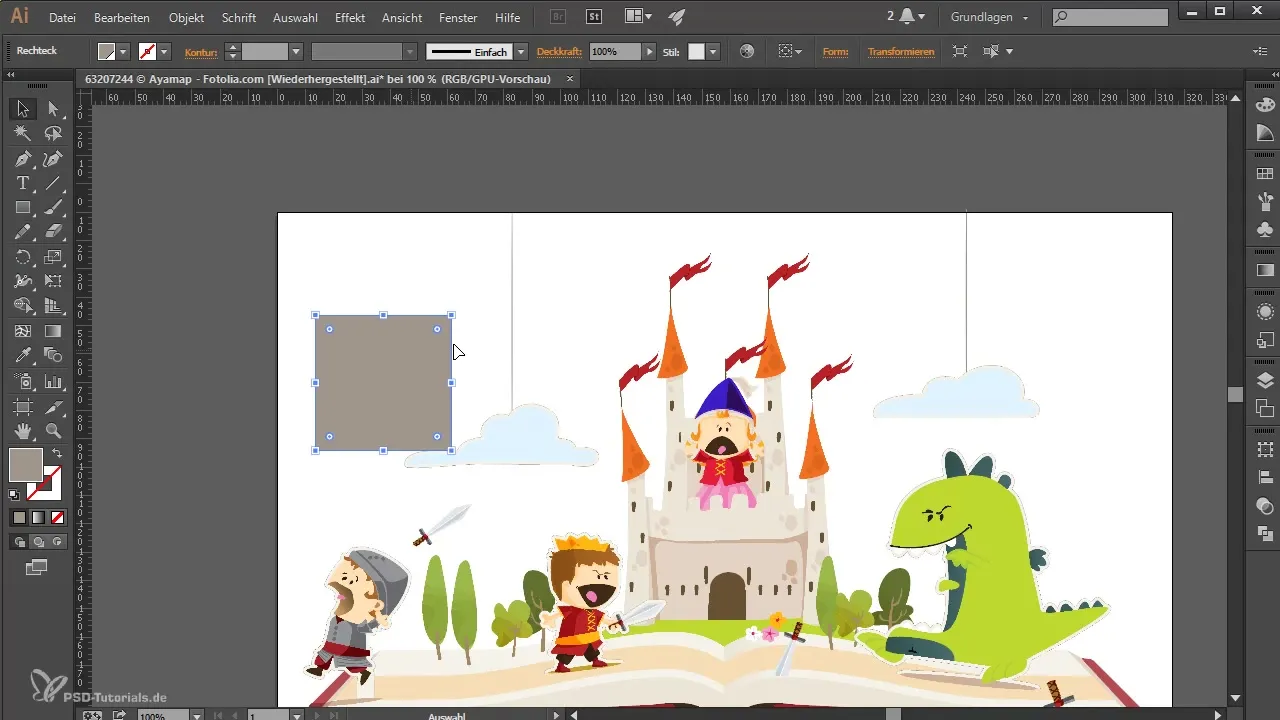Open the Layers panel icon

1265,380
